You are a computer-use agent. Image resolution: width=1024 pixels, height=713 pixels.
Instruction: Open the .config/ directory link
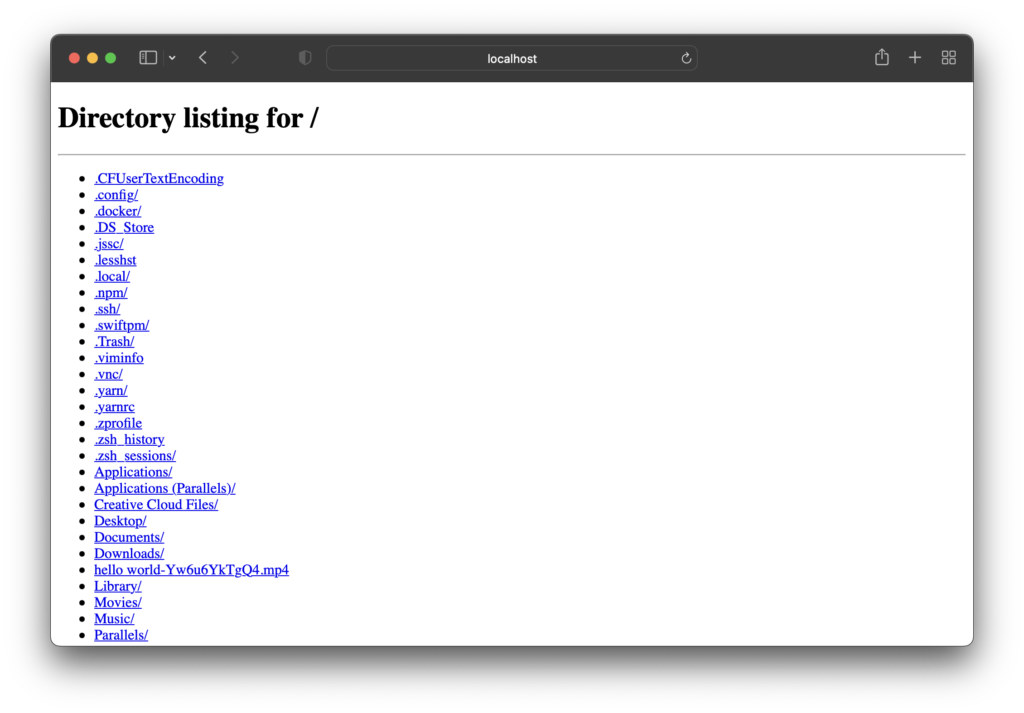coord(116,195)
